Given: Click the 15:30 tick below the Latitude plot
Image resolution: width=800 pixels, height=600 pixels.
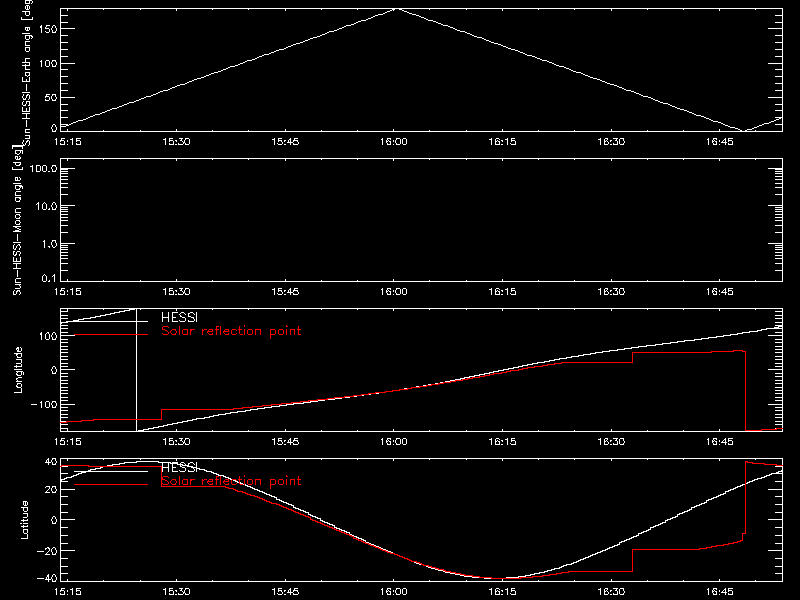Looking at the screenshot, I should coord(177,592).
